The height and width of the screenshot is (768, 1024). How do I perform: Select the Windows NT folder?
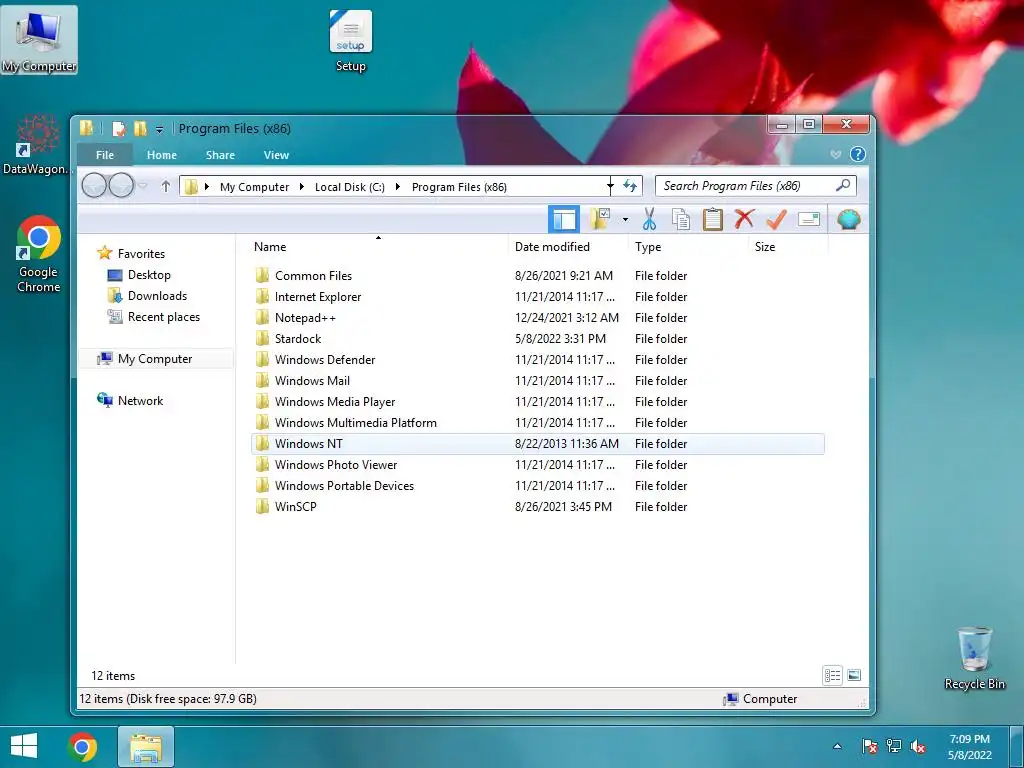tap(537, 443)
